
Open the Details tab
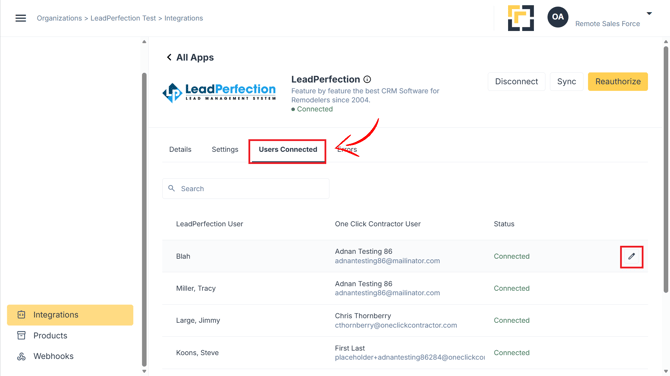pos(180,150)
